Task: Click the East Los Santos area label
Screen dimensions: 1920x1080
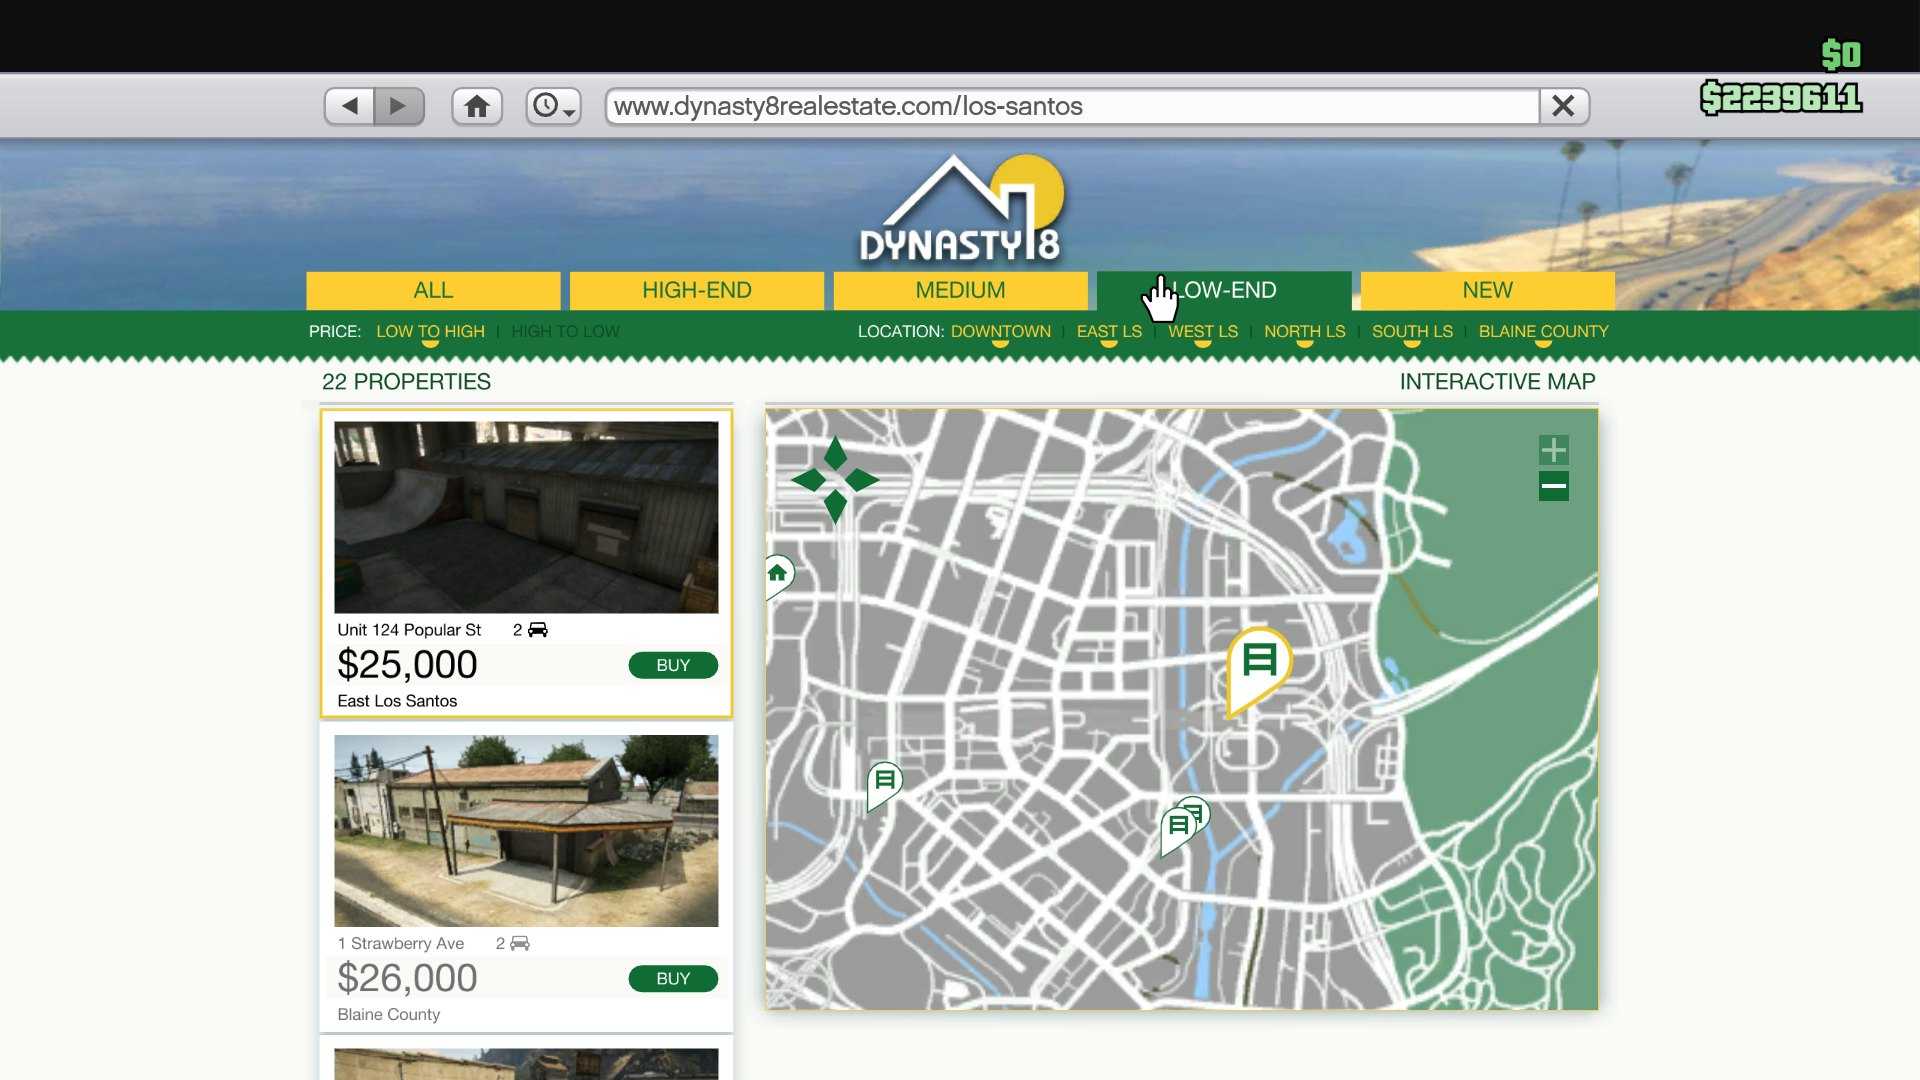Action: pos(397,701)
